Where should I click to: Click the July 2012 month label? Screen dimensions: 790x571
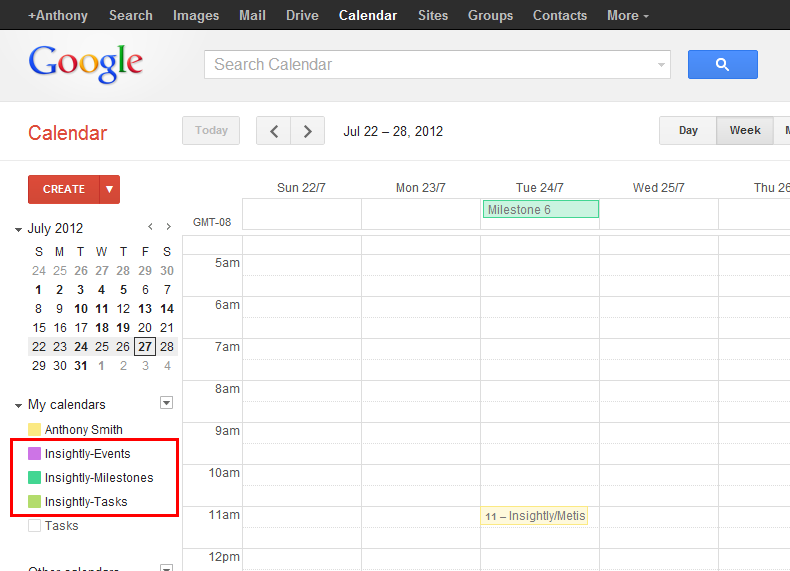(x=55, y=228)
